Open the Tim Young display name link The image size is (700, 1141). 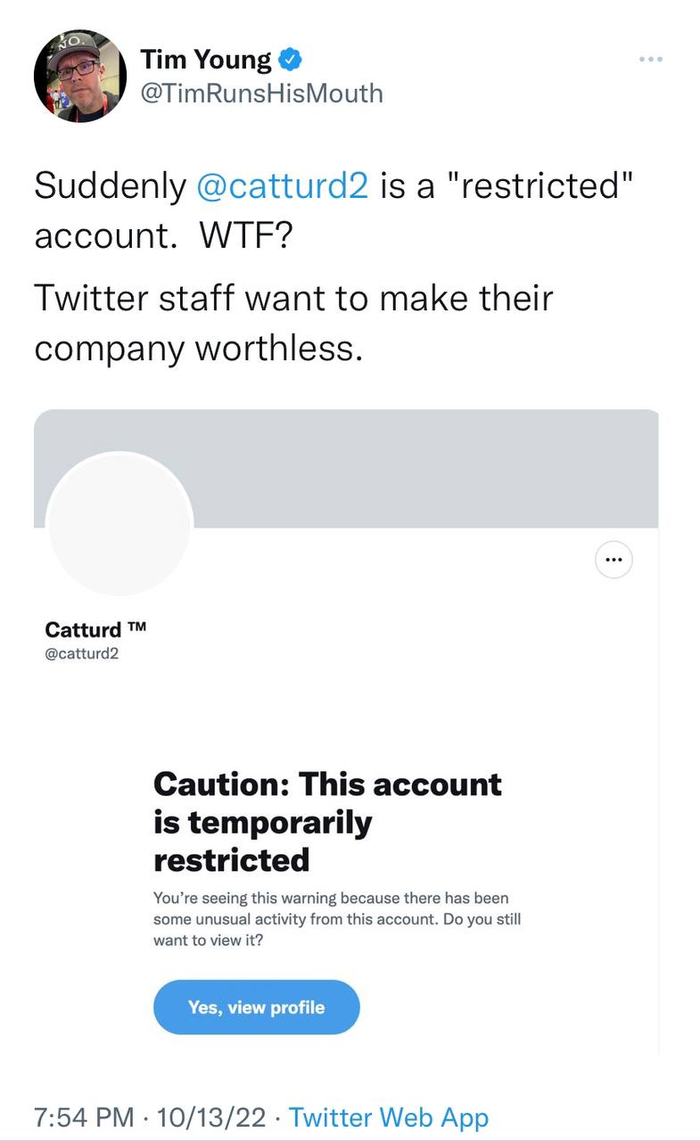[x=206, y=60]
